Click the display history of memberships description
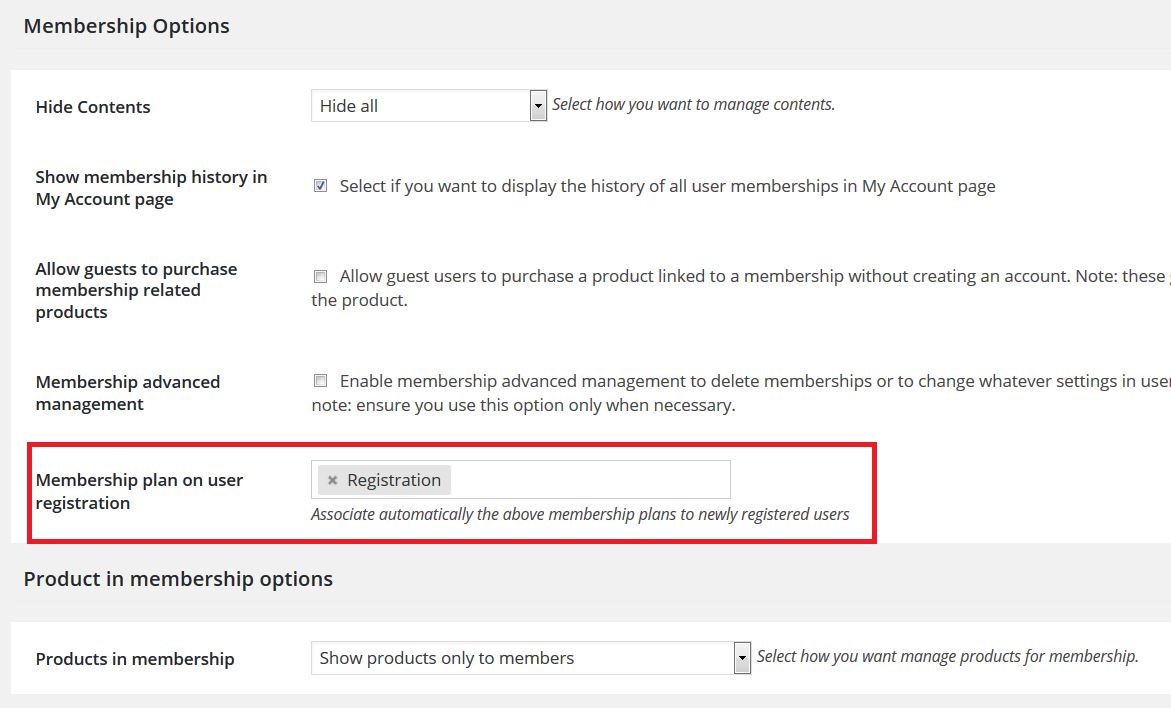 click(x=668, y=186)
